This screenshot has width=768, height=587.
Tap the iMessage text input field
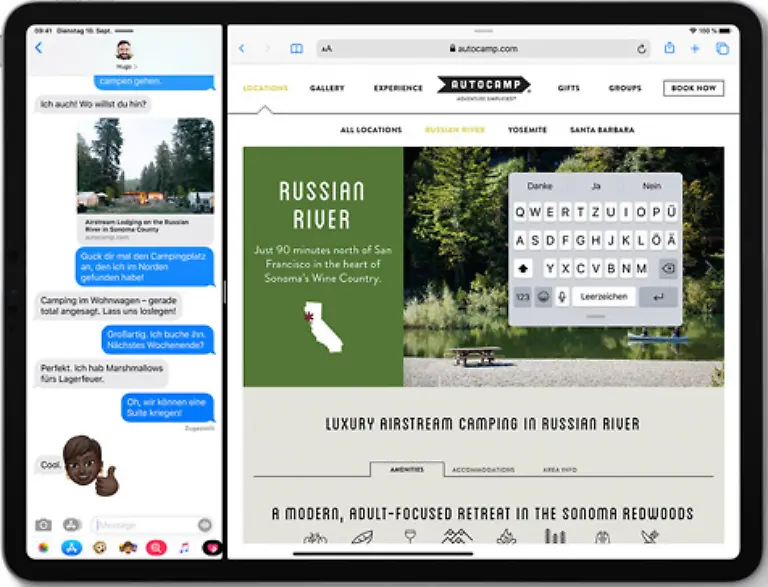143,524
